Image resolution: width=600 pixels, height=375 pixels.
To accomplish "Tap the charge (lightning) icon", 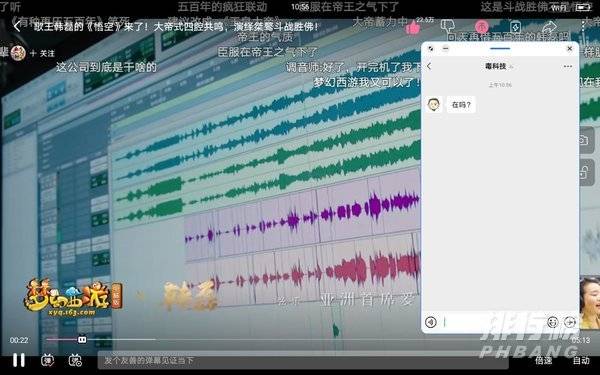I will [x=515, y=27].
